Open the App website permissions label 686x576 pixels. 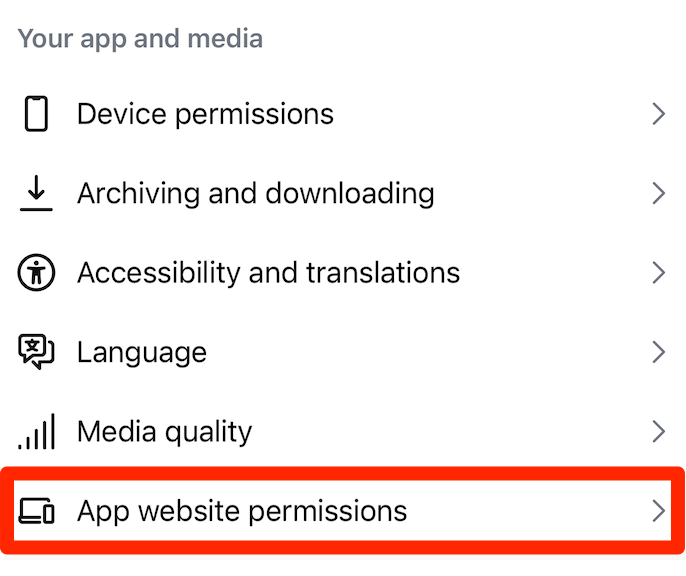(x=242, y=512)
